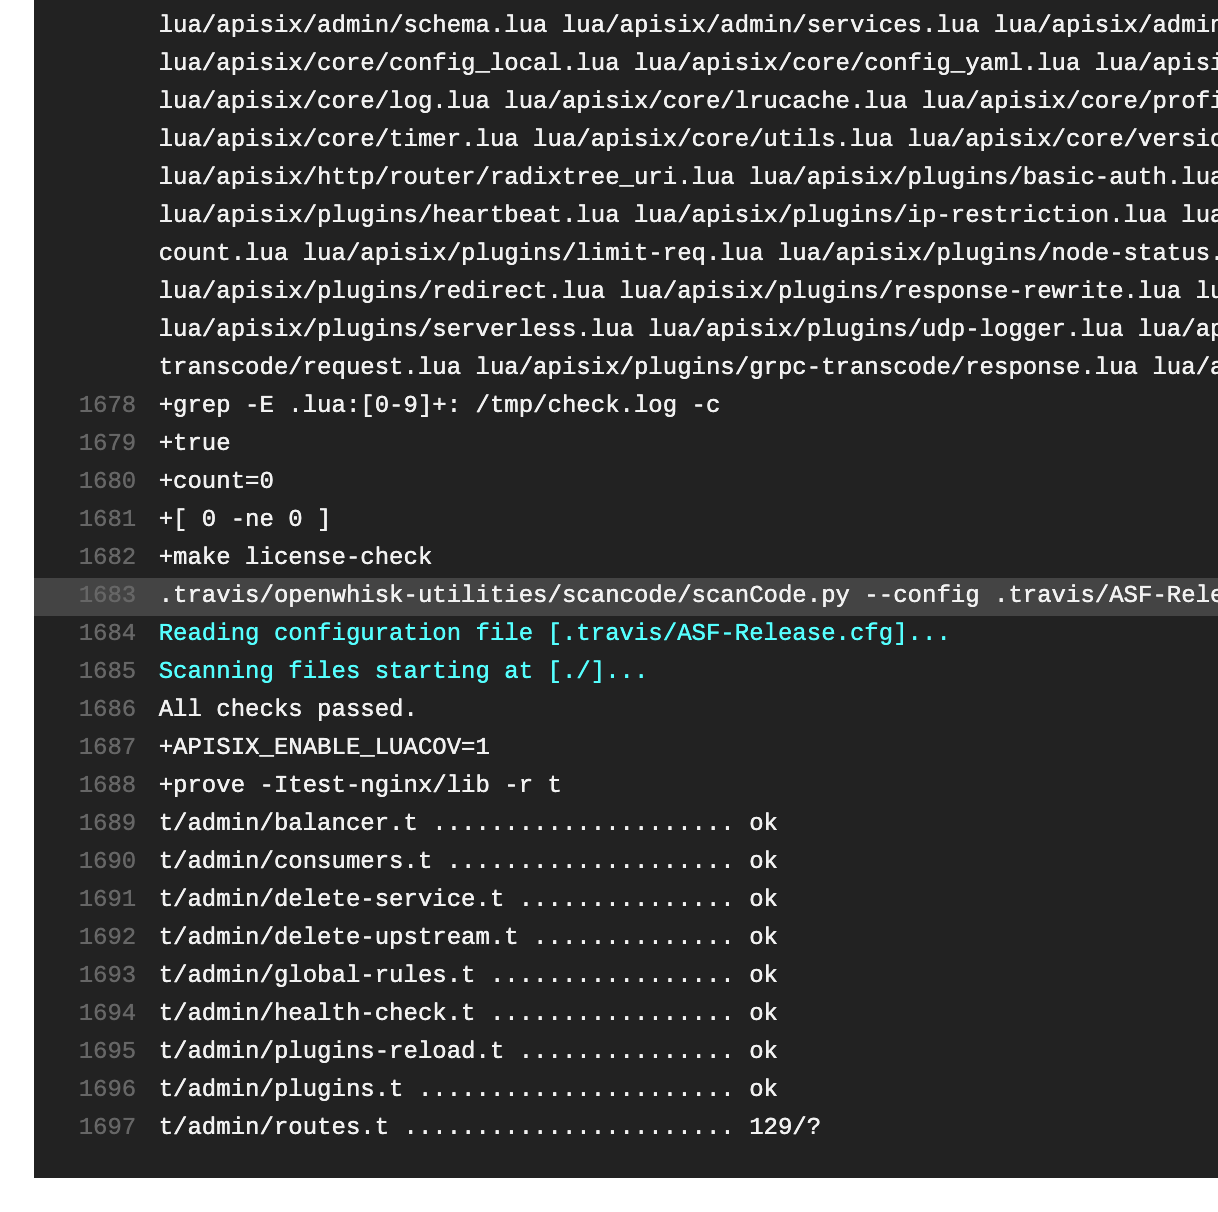Image resolution: width=1218 pixels, height=1212 pixels.
Task: Click line number 1678
Action: point(107,405)
